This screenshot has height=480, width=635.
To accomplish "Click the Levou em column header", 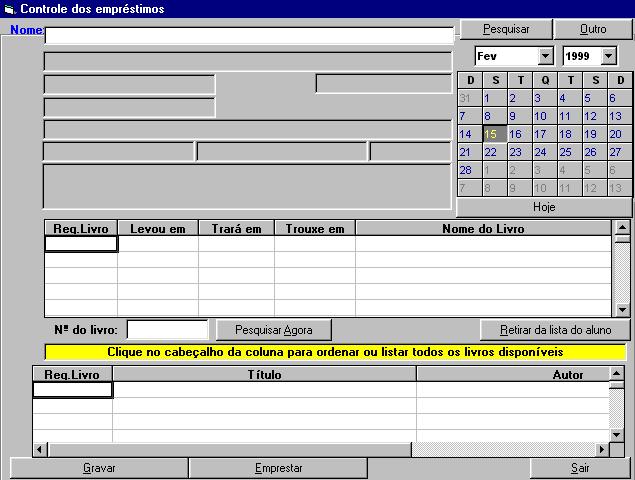I will [x=158, y=229].
